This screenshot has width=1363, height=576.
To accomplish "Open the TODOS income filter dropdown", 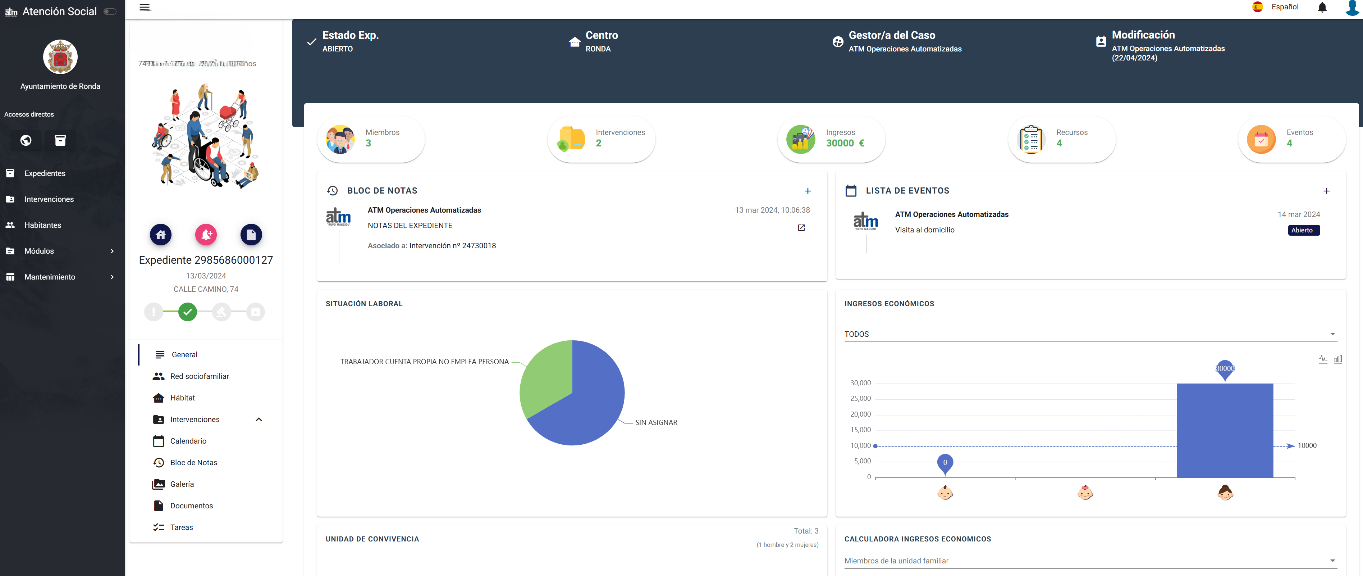I will [x=1090, y=334].
